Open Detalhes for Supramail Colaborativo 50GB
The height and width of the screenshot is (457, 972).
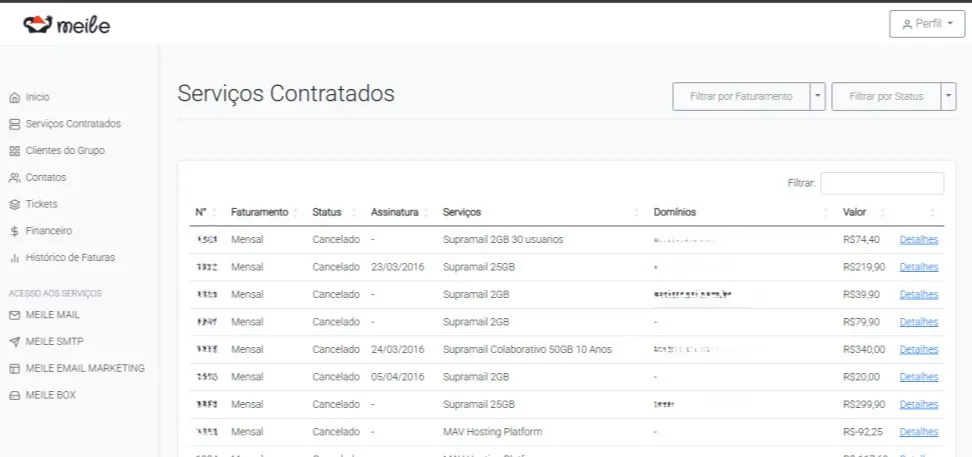pos(919,349)
